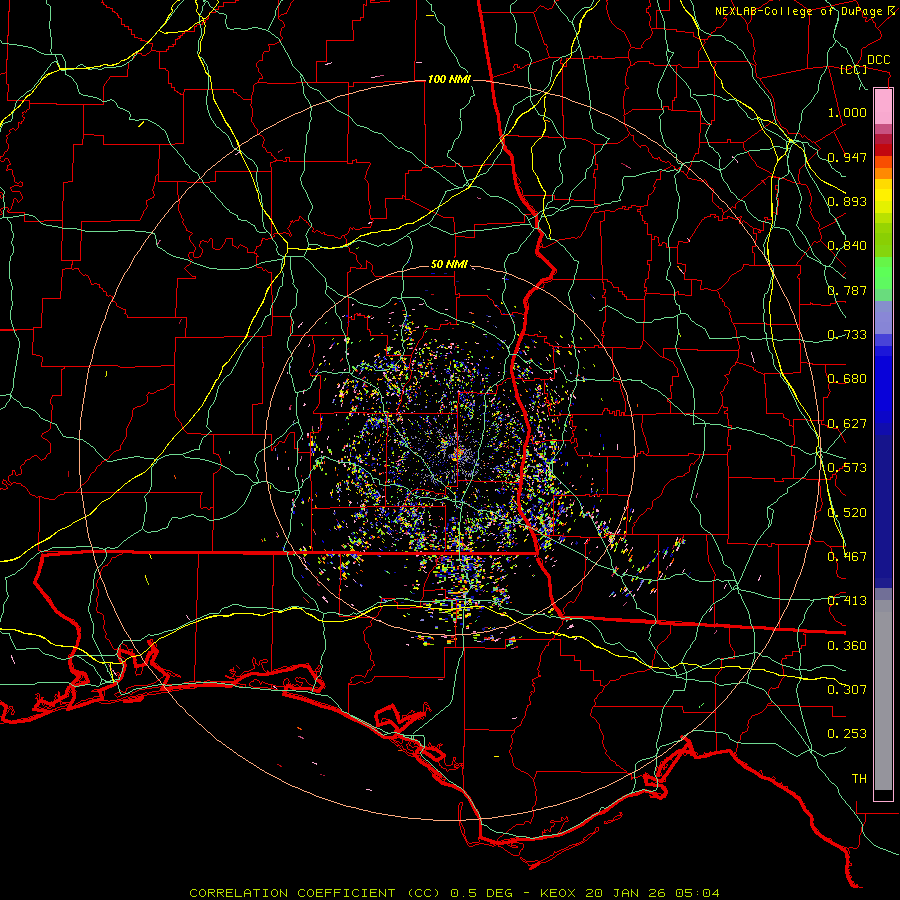Image resolution: width=900 pixels, height=900 pixels.
Task: Click the 0.467 scale value
Action: (x=847, y=557)
